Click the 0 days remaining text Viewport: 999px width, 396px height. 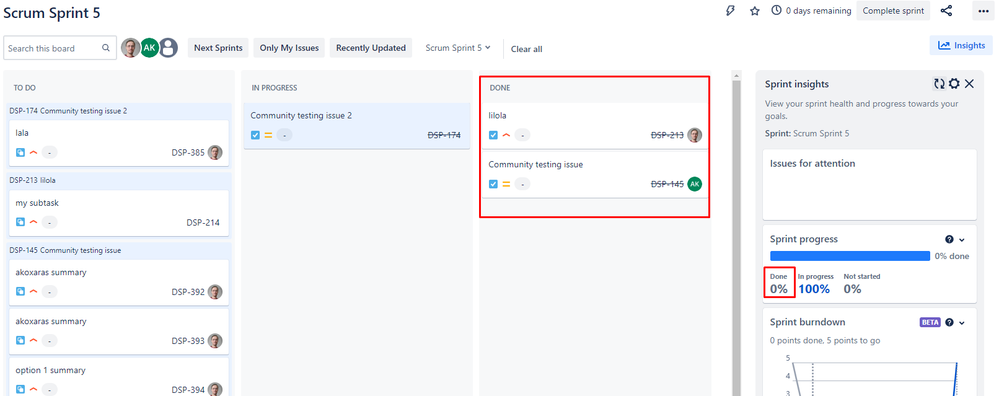819,11
